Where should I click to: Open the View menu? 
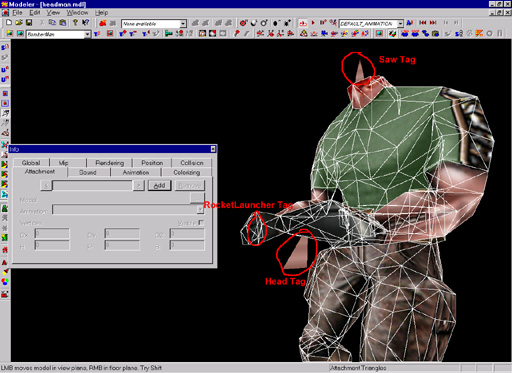coord(53,13)
